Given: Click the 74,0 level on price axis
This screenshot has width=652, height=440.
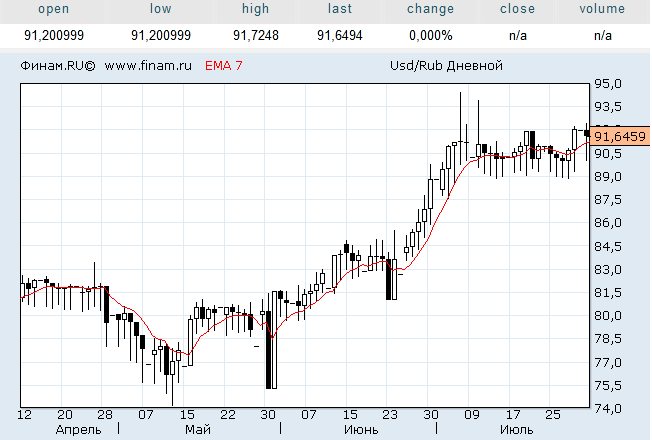Looking at the screenshot, I should tap(609, 409).
